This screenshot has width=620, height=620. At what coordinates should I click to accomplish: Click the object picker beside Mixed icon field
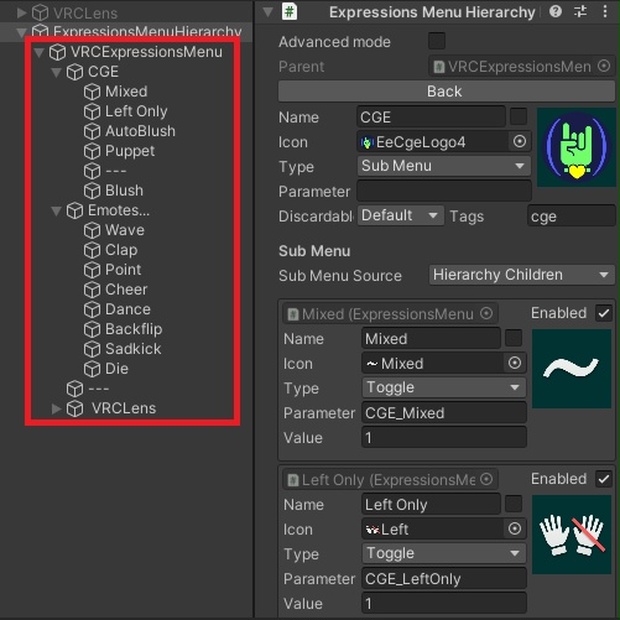(x=515, y=363)
